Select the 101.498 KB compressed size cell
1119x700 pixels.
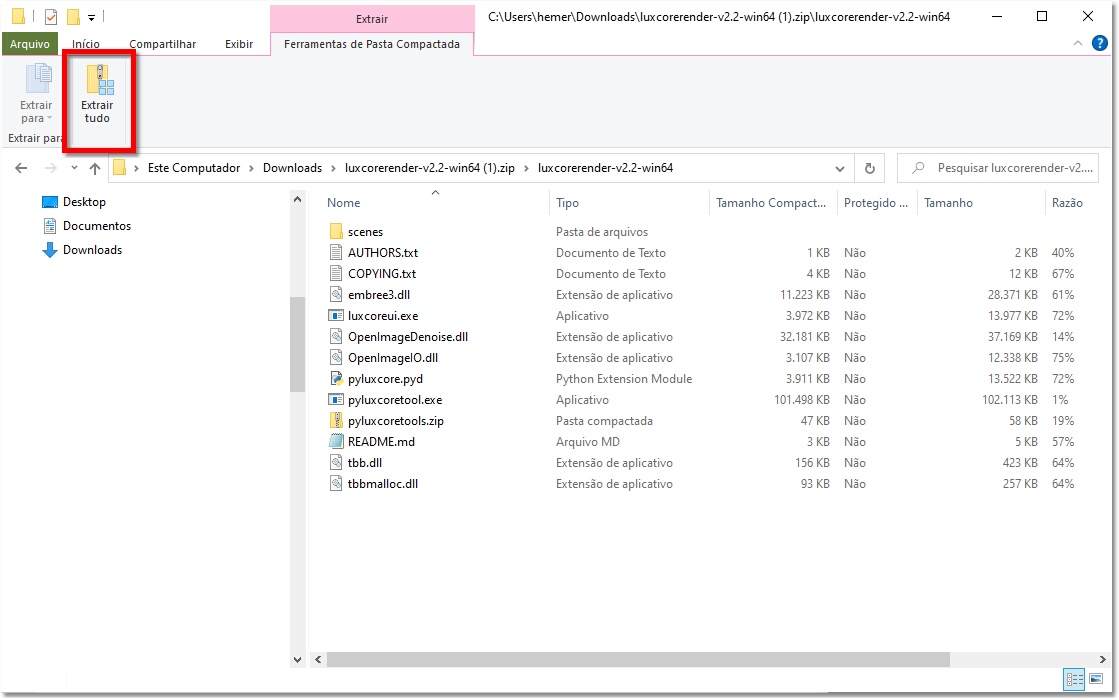(801, 400)
